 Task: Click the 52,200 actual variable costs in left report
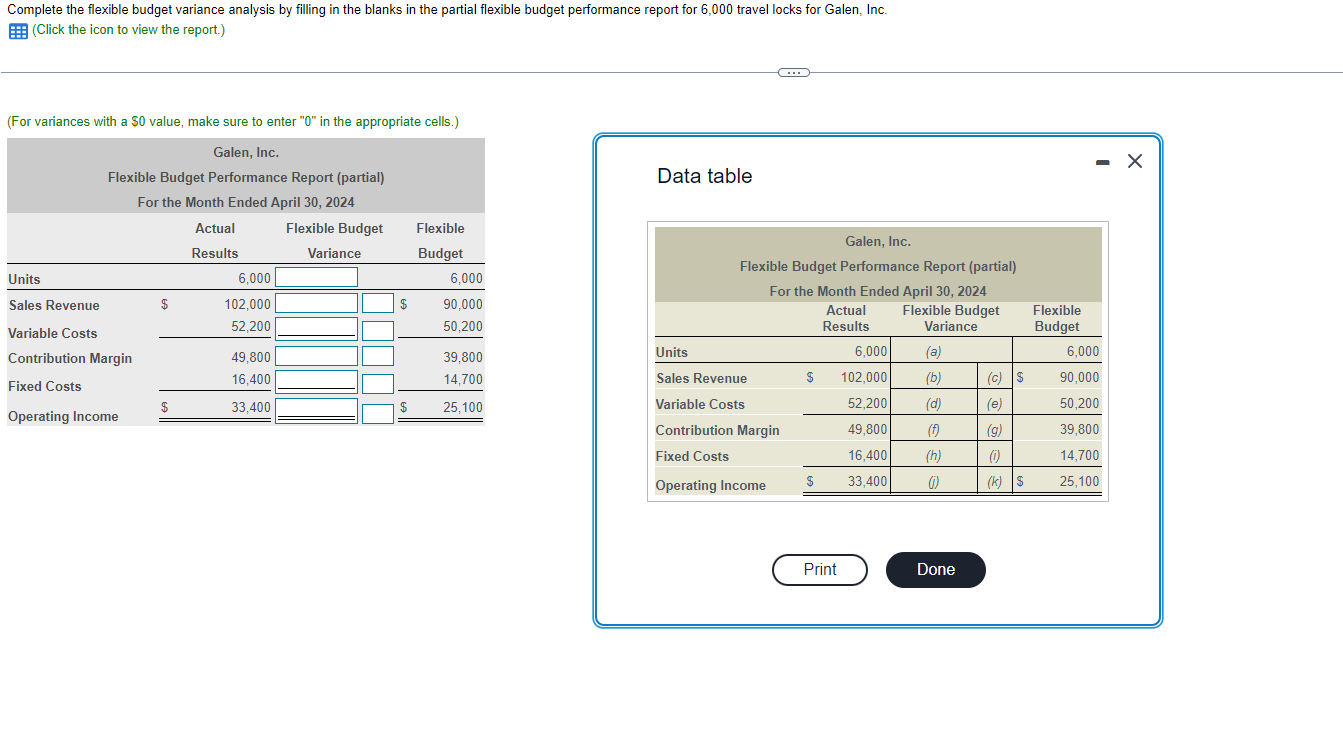tap(250, 326)
